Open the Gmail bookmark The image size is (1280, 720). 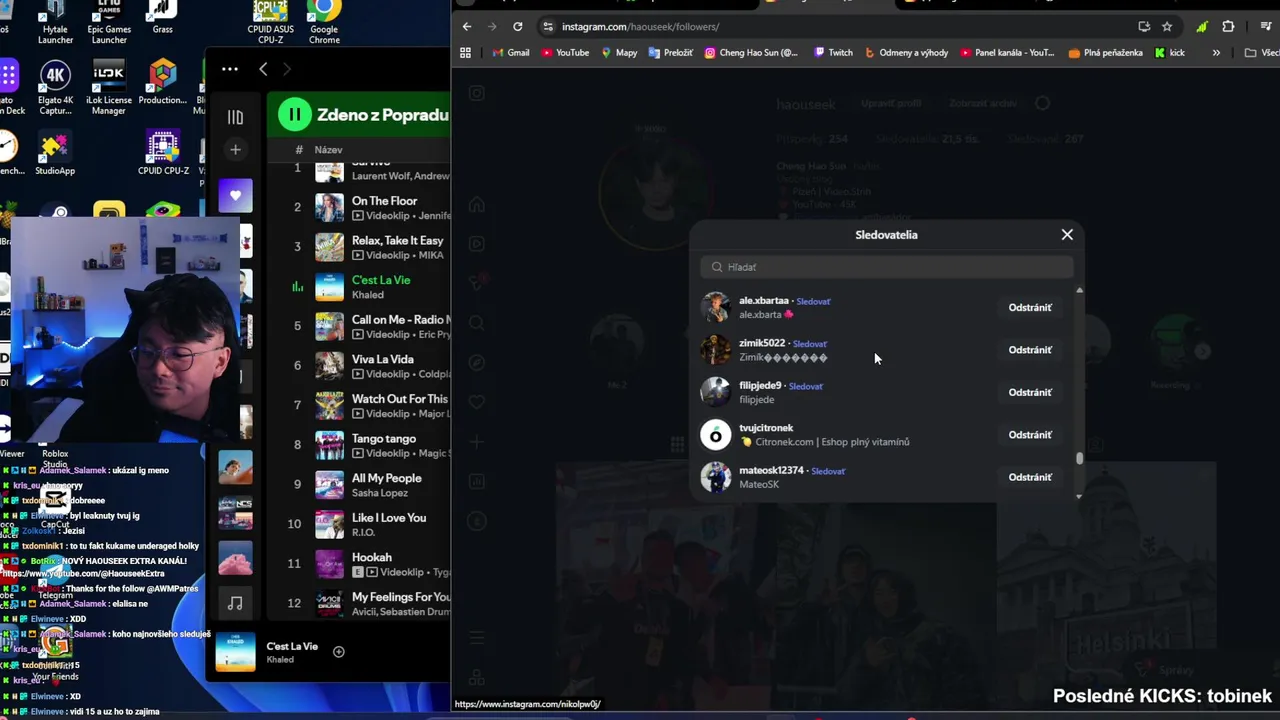click(511, 53)
